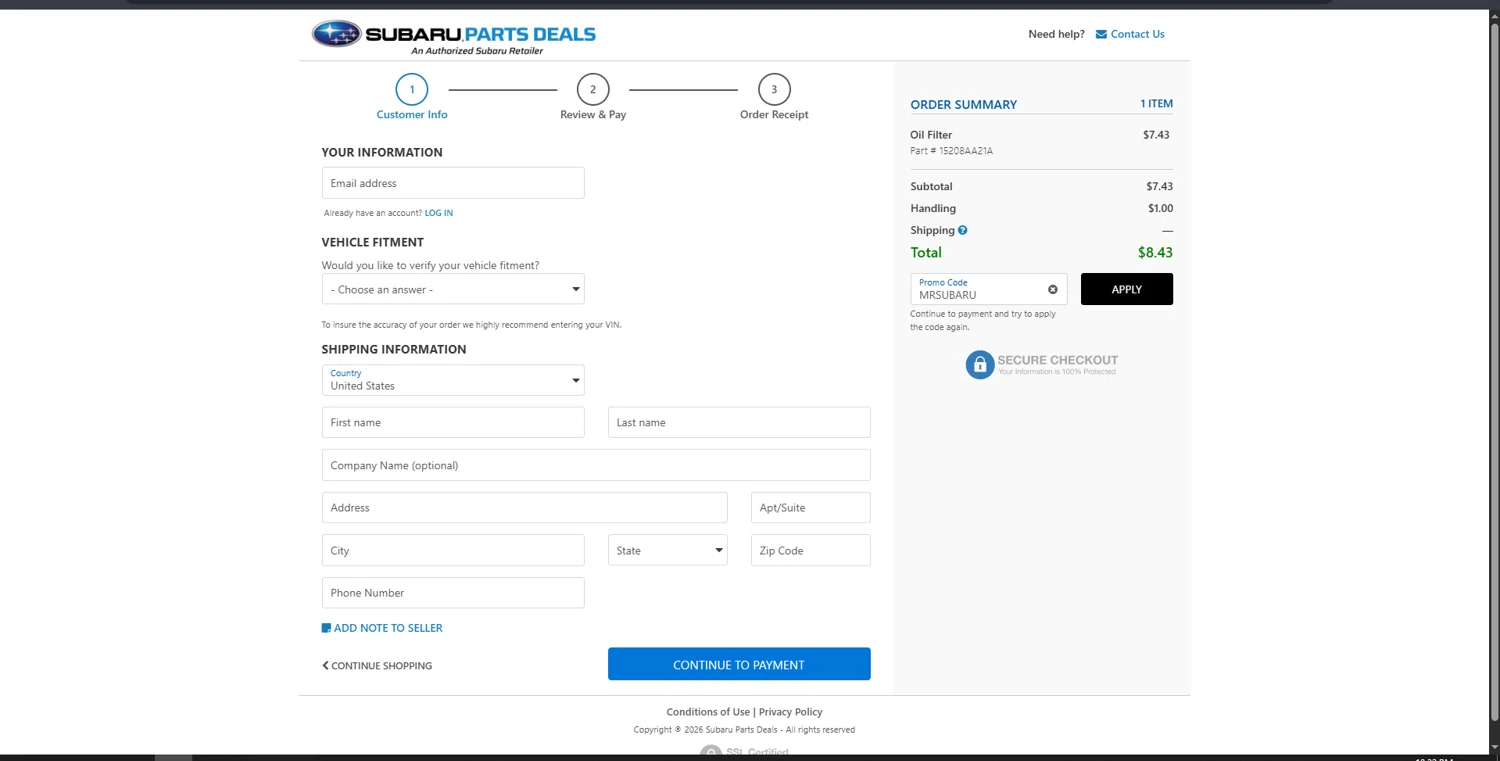1500x761 pixels.
Task: Click the APPLY promo button
Action: (x=1127, y=289)
